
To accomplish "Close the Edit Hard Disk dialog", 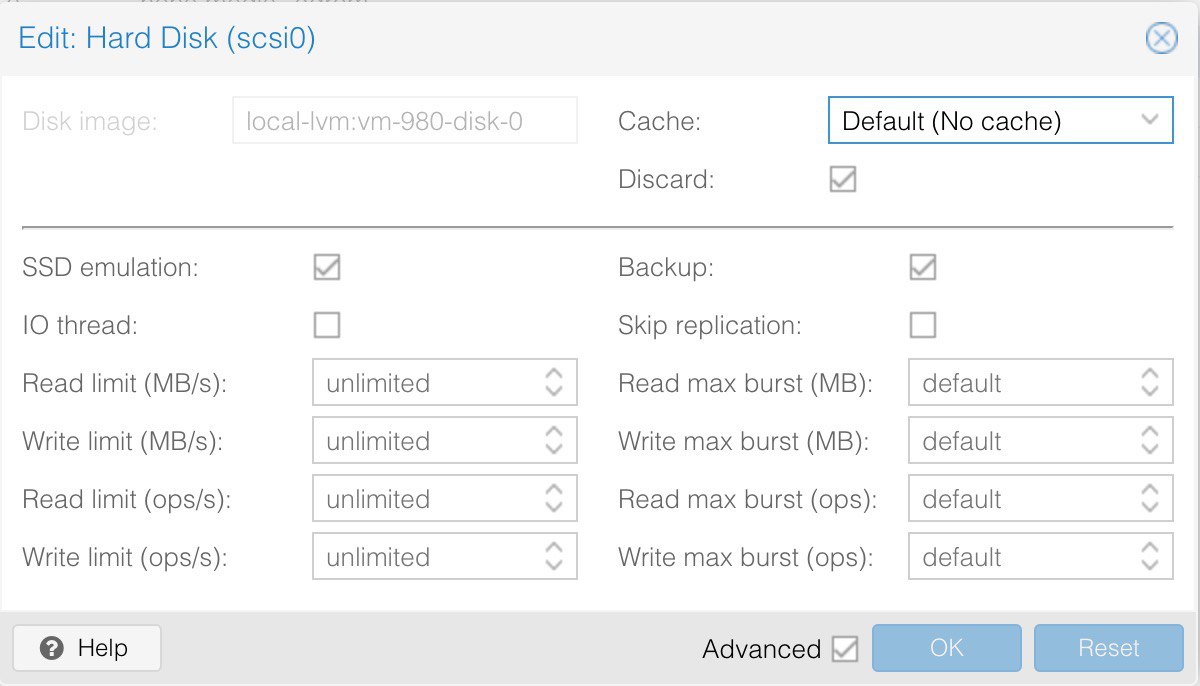I will tap(1160, 39).
